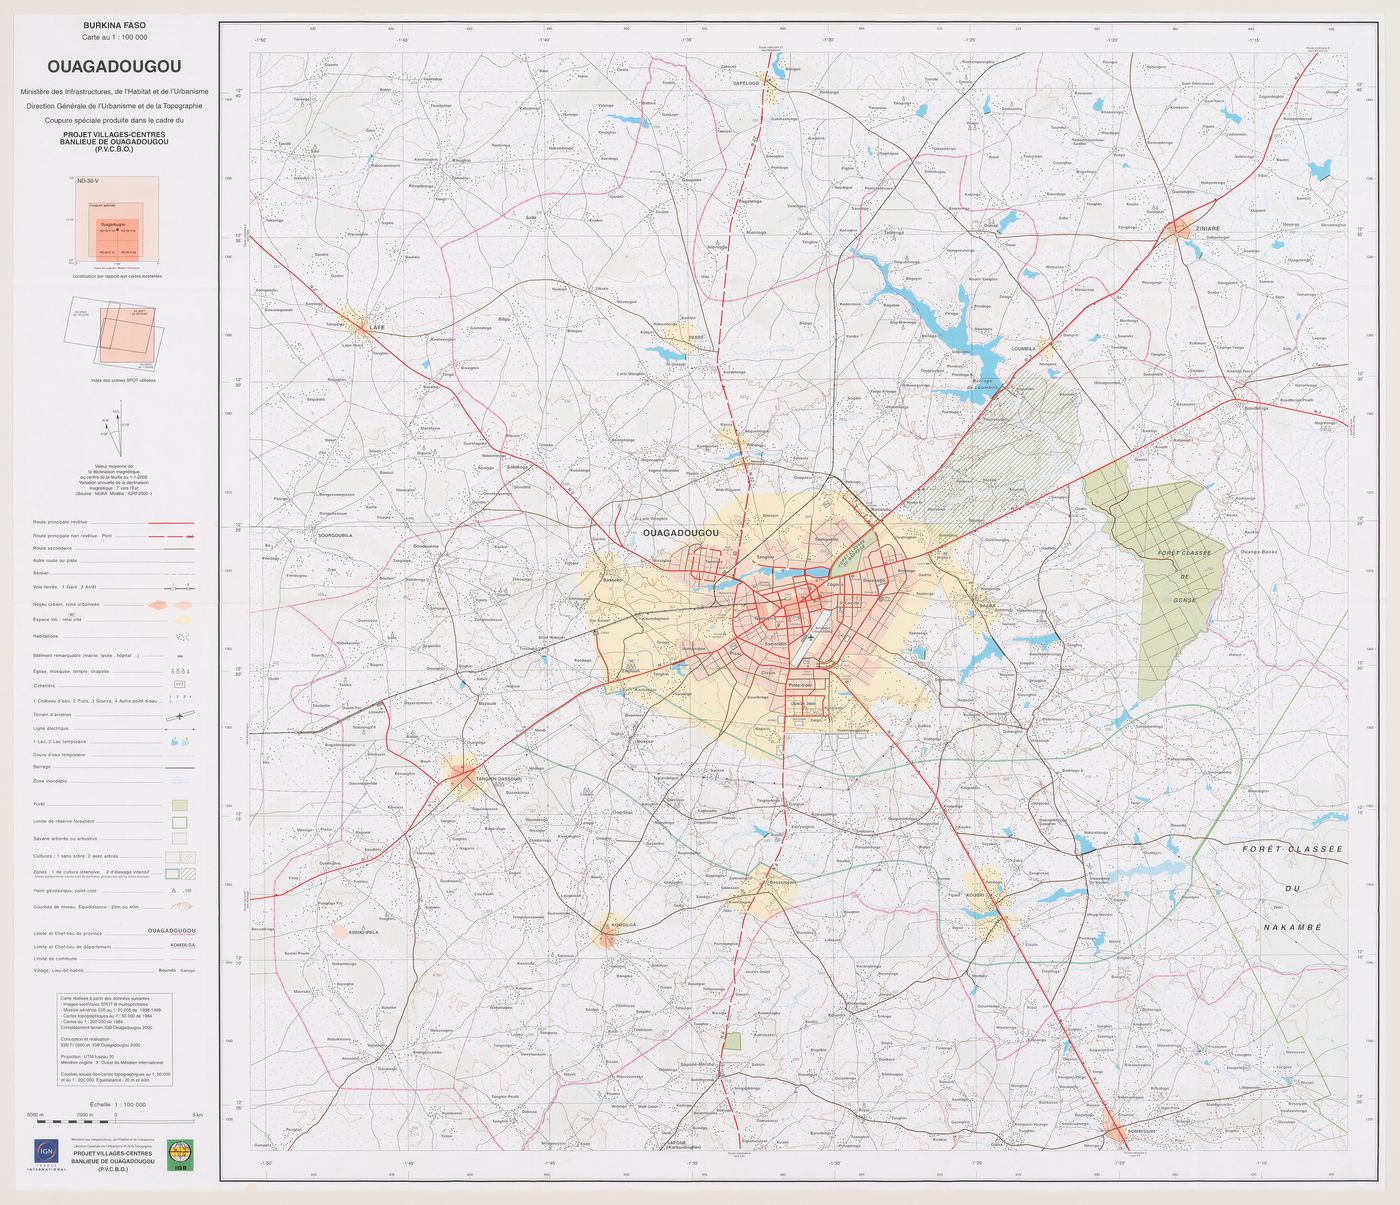
Task: Click the green Forêt legend swatch
Action: point(180,806)
